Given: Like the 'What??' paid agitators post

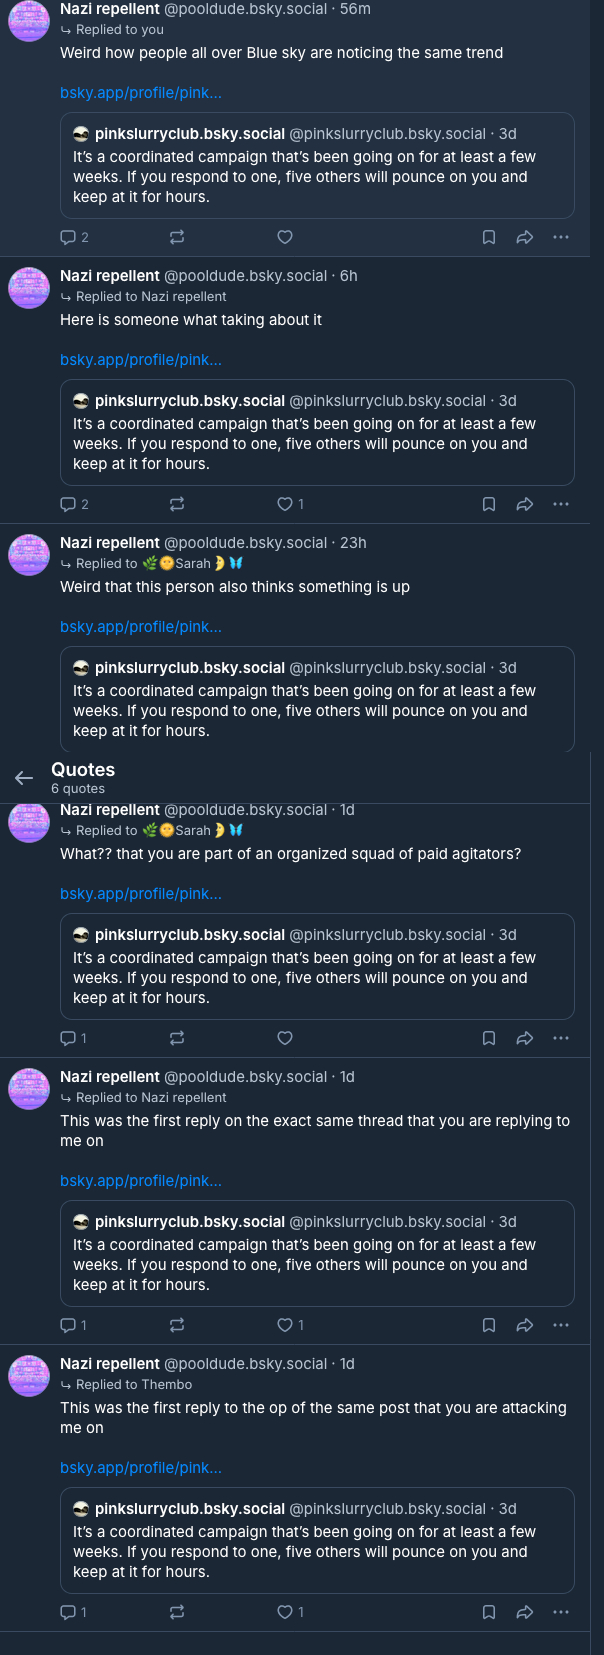Looking at the screenshot, I should 285,1038.
